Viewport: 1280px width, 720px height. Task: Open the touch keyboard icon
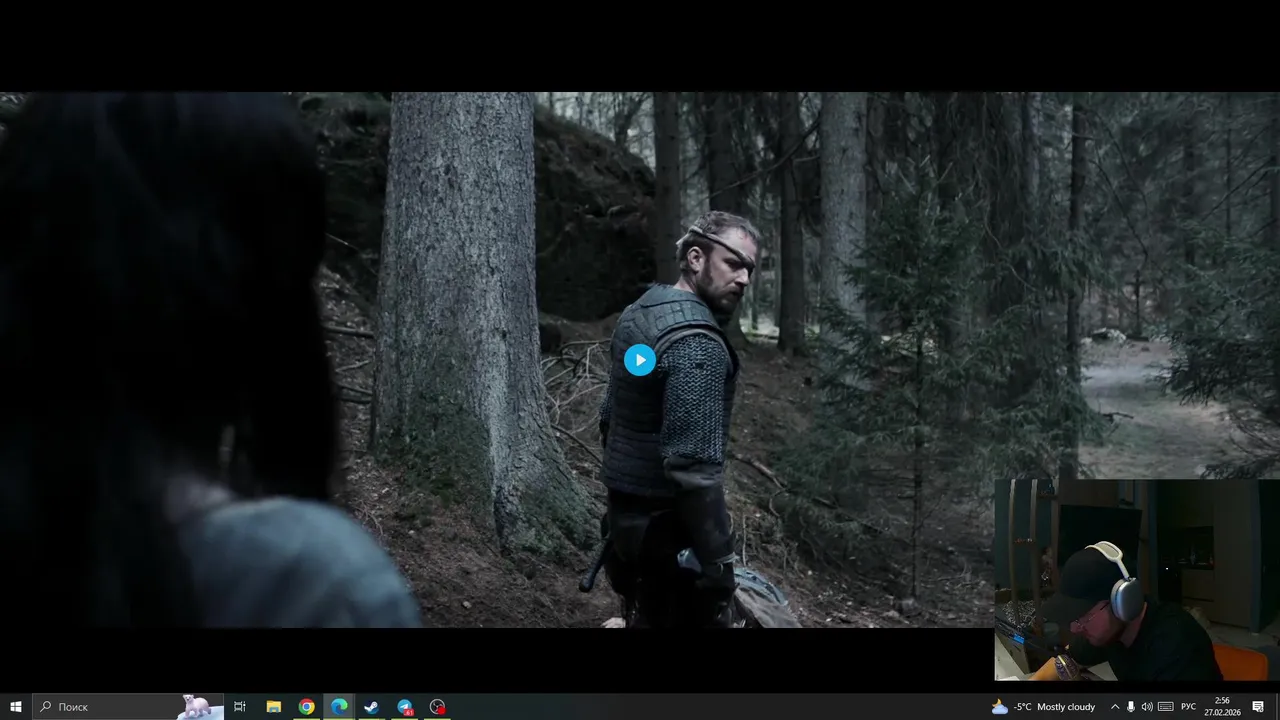(1166, 707)
